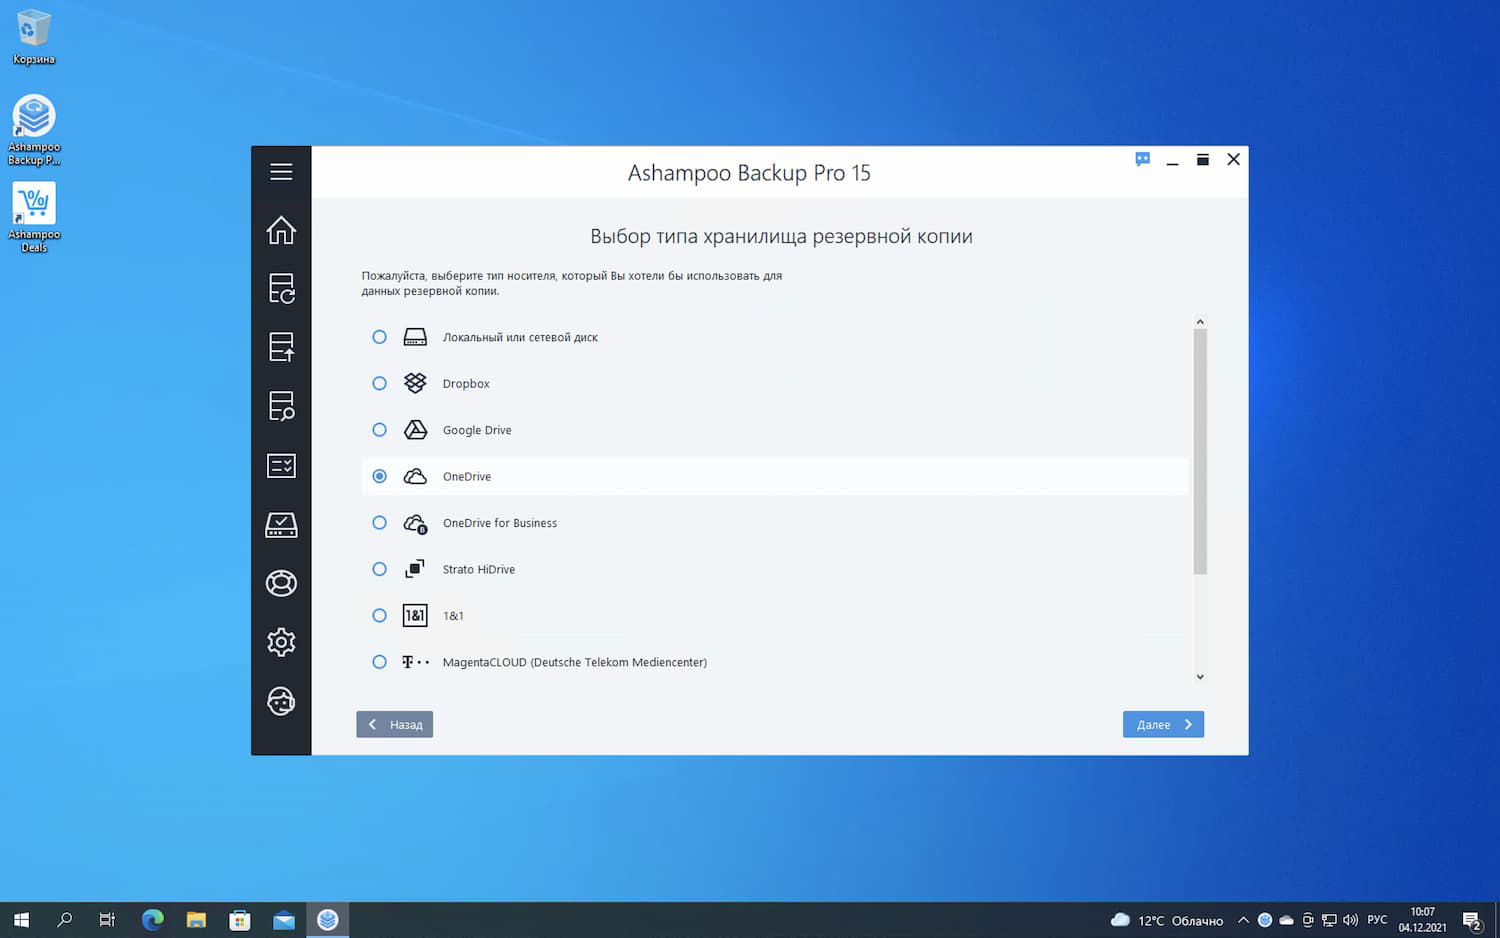
Task: Open settings via the gear sidebar icon
Action: 281,642
